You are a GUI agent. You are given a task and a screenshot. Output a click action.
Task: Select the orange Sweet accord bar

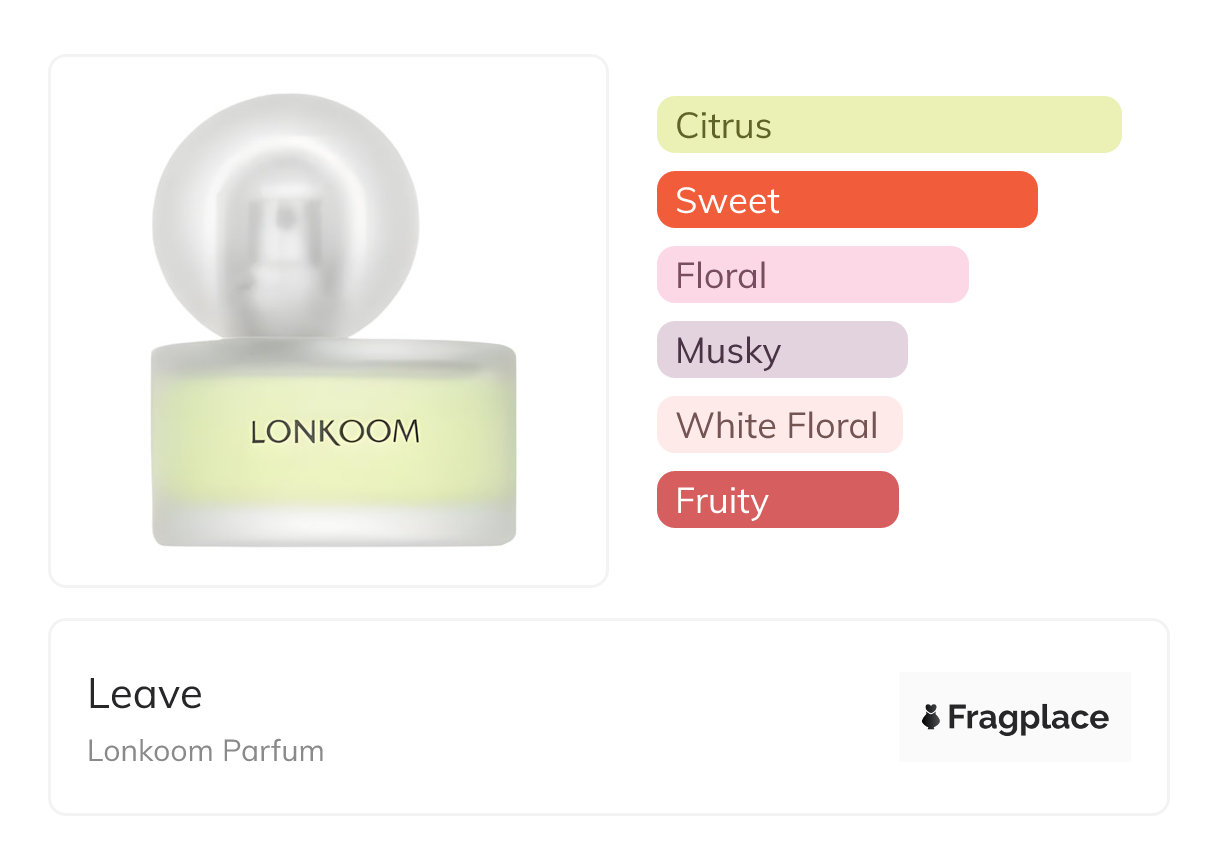tap(846, 200)
